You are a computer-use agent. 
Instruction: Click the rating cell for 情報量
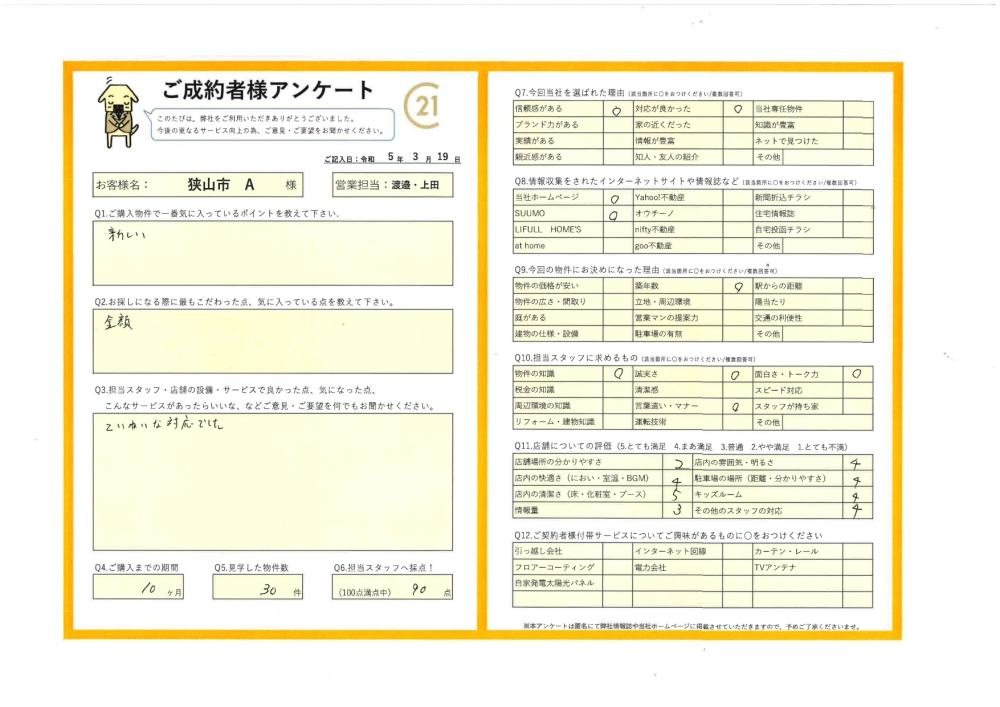coord(677,511)
